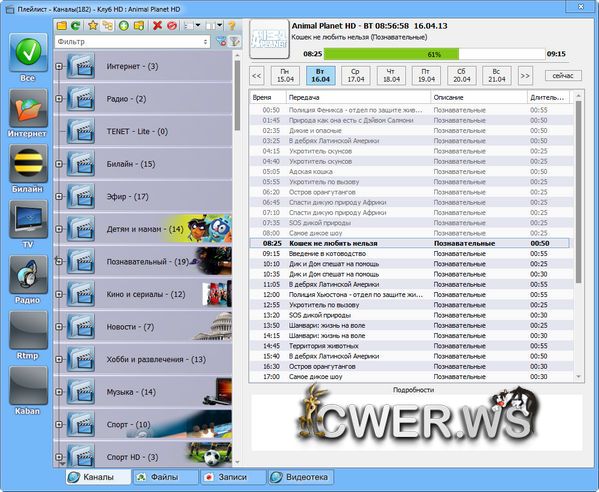The height and width of the screenshot is (492, 599).
Task: Expand the 'Спорт - (10)' group
Action: (59, 424)
